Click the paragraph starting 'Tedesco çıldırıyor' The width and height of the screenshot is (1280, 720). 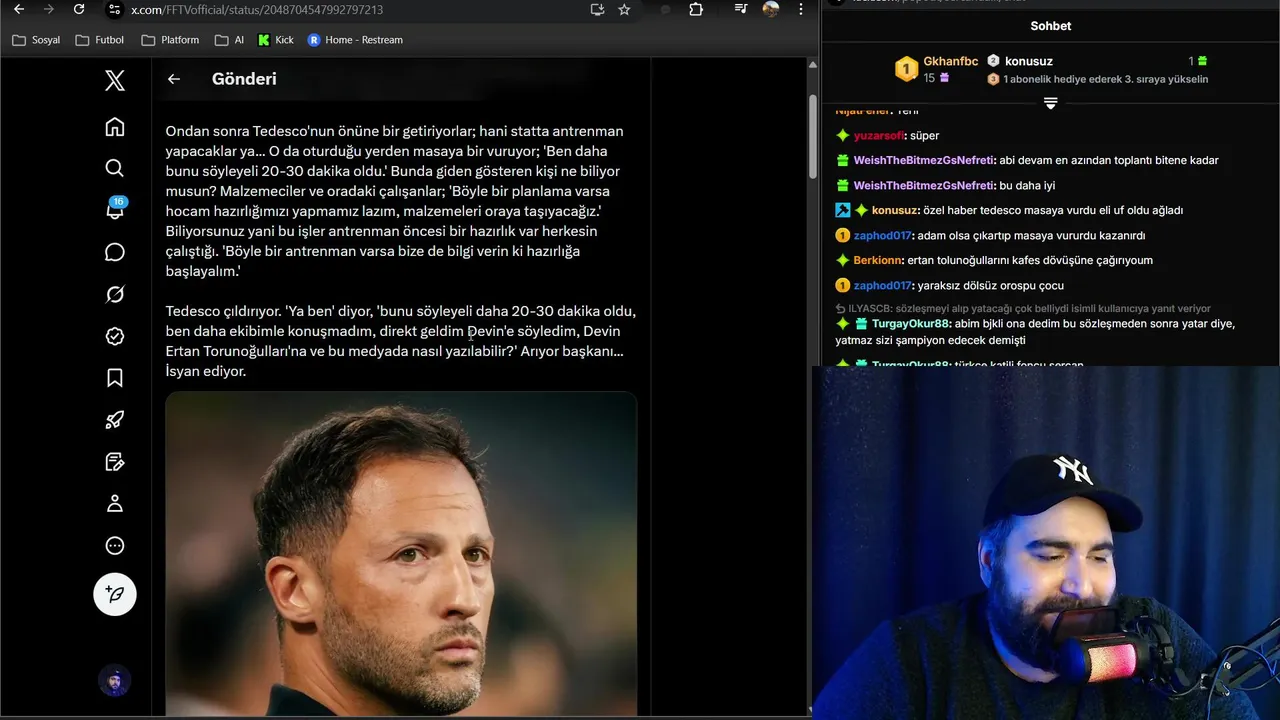coord(400,341)
